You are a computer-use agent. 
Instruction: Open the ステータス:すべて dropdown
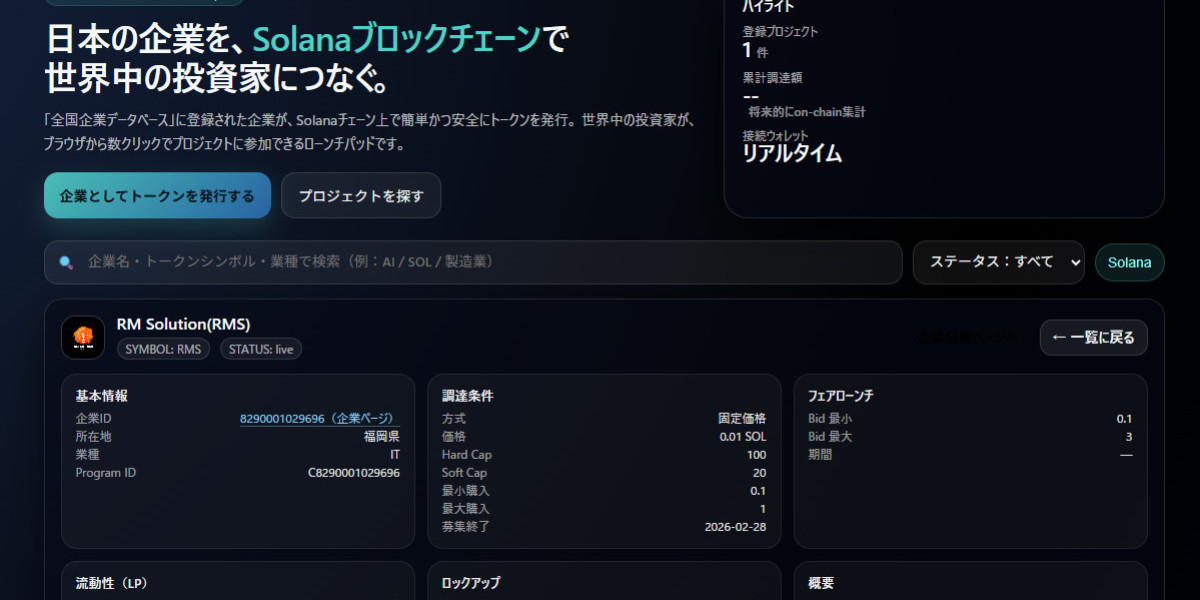pyautogui.click(x=998, y=262)
